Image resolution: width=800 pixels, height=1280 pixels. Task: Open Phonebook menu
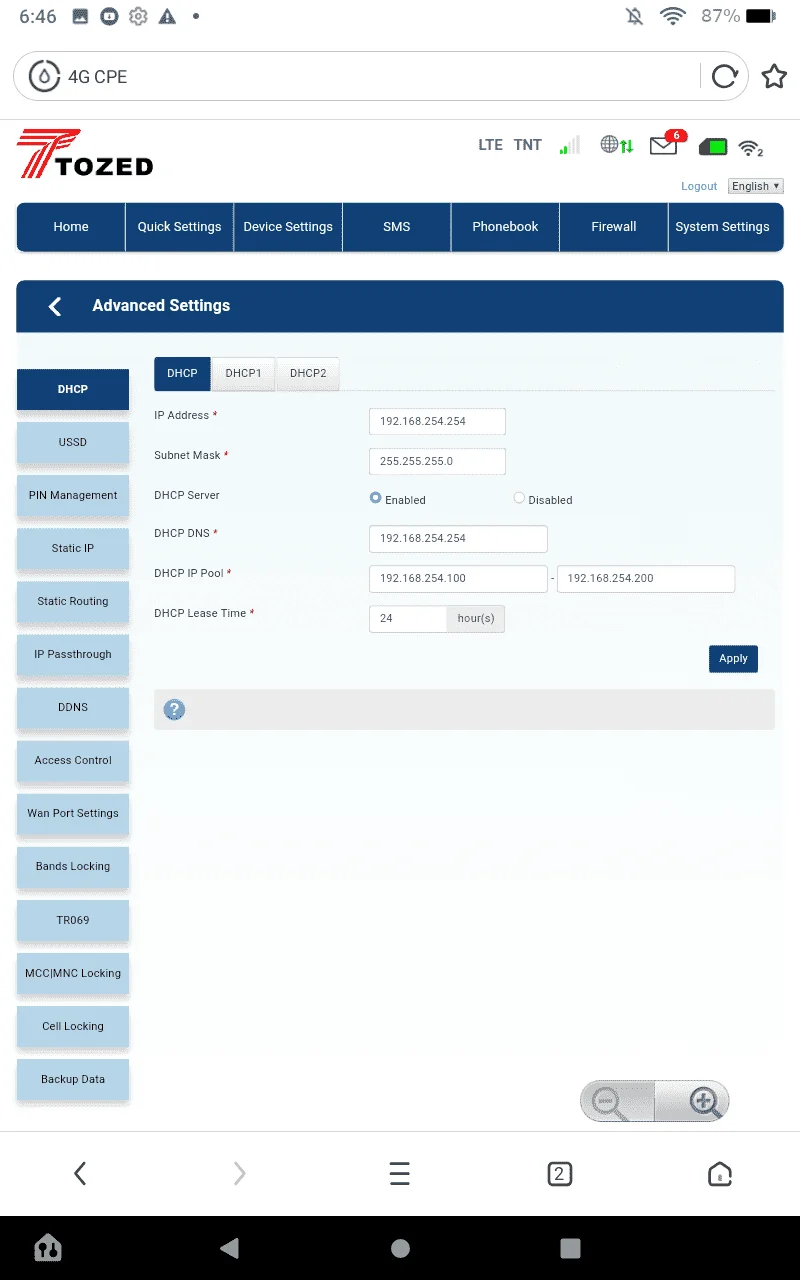pyautogui.click(x=505, y=227)
